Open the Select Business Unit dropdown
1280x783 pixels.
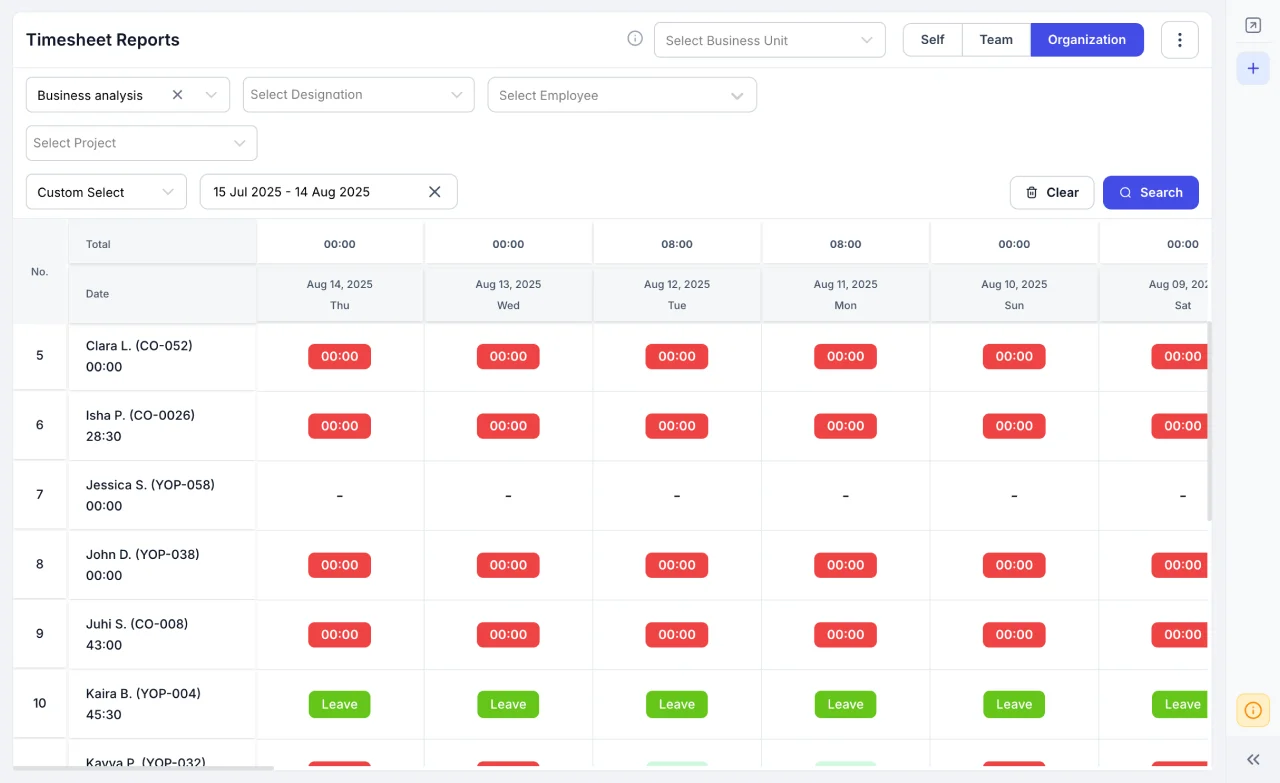[x=770, y=40]
